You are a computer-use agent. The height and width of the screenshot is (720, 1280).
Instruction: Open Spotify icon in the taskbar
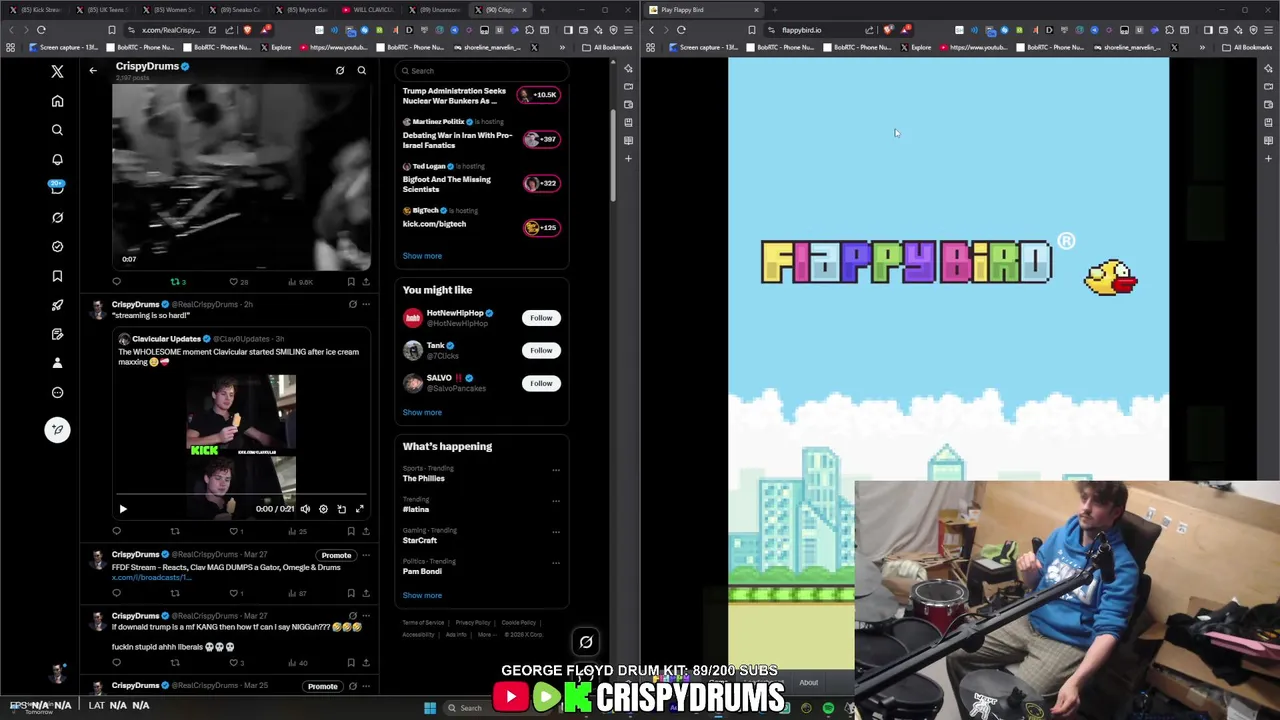828,708
